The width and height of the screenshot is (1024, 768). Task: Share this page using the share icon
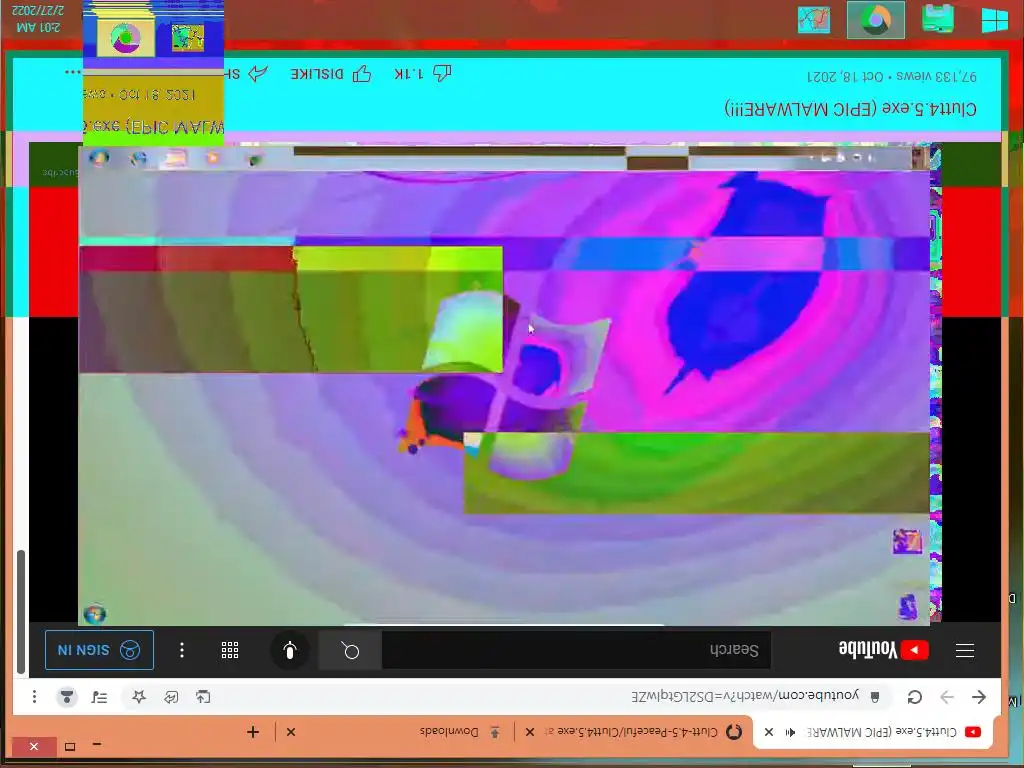(x=171, y=697)
